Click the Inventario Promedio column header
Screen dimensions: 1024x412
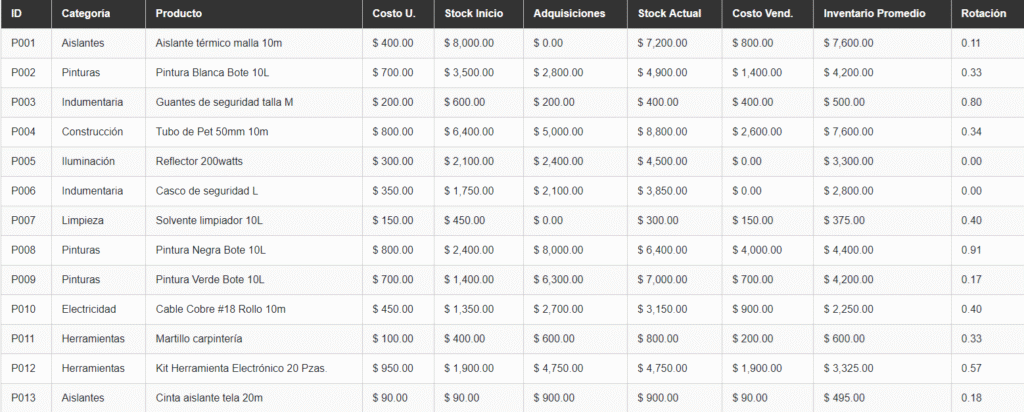(874, 14)
